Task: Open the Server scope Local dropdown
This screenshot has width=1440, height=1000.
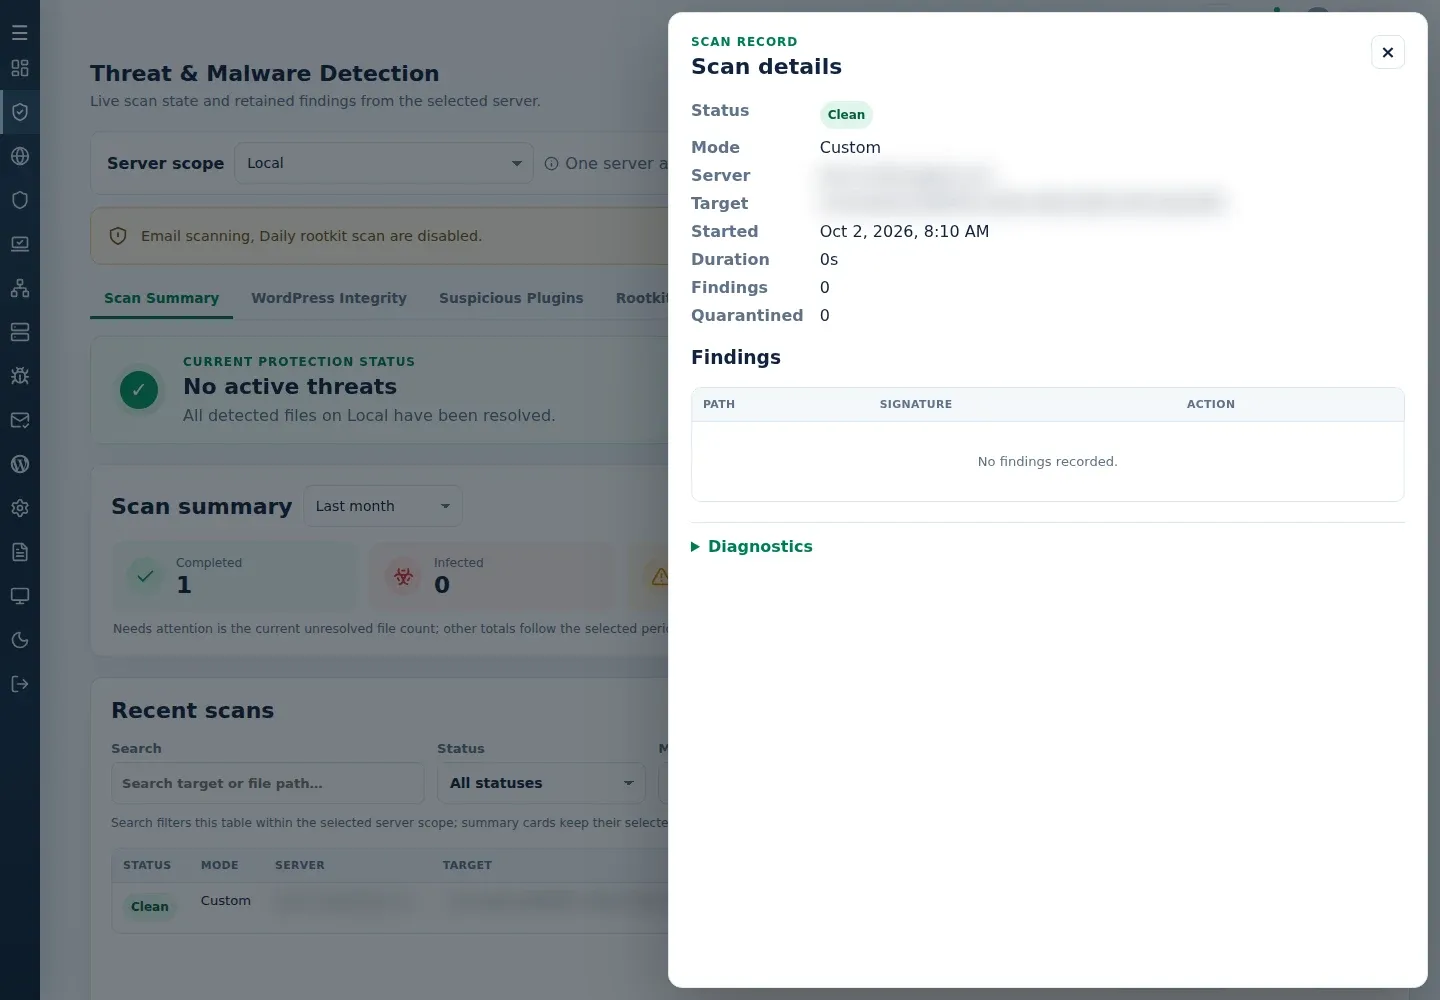Action: (384, 163)
